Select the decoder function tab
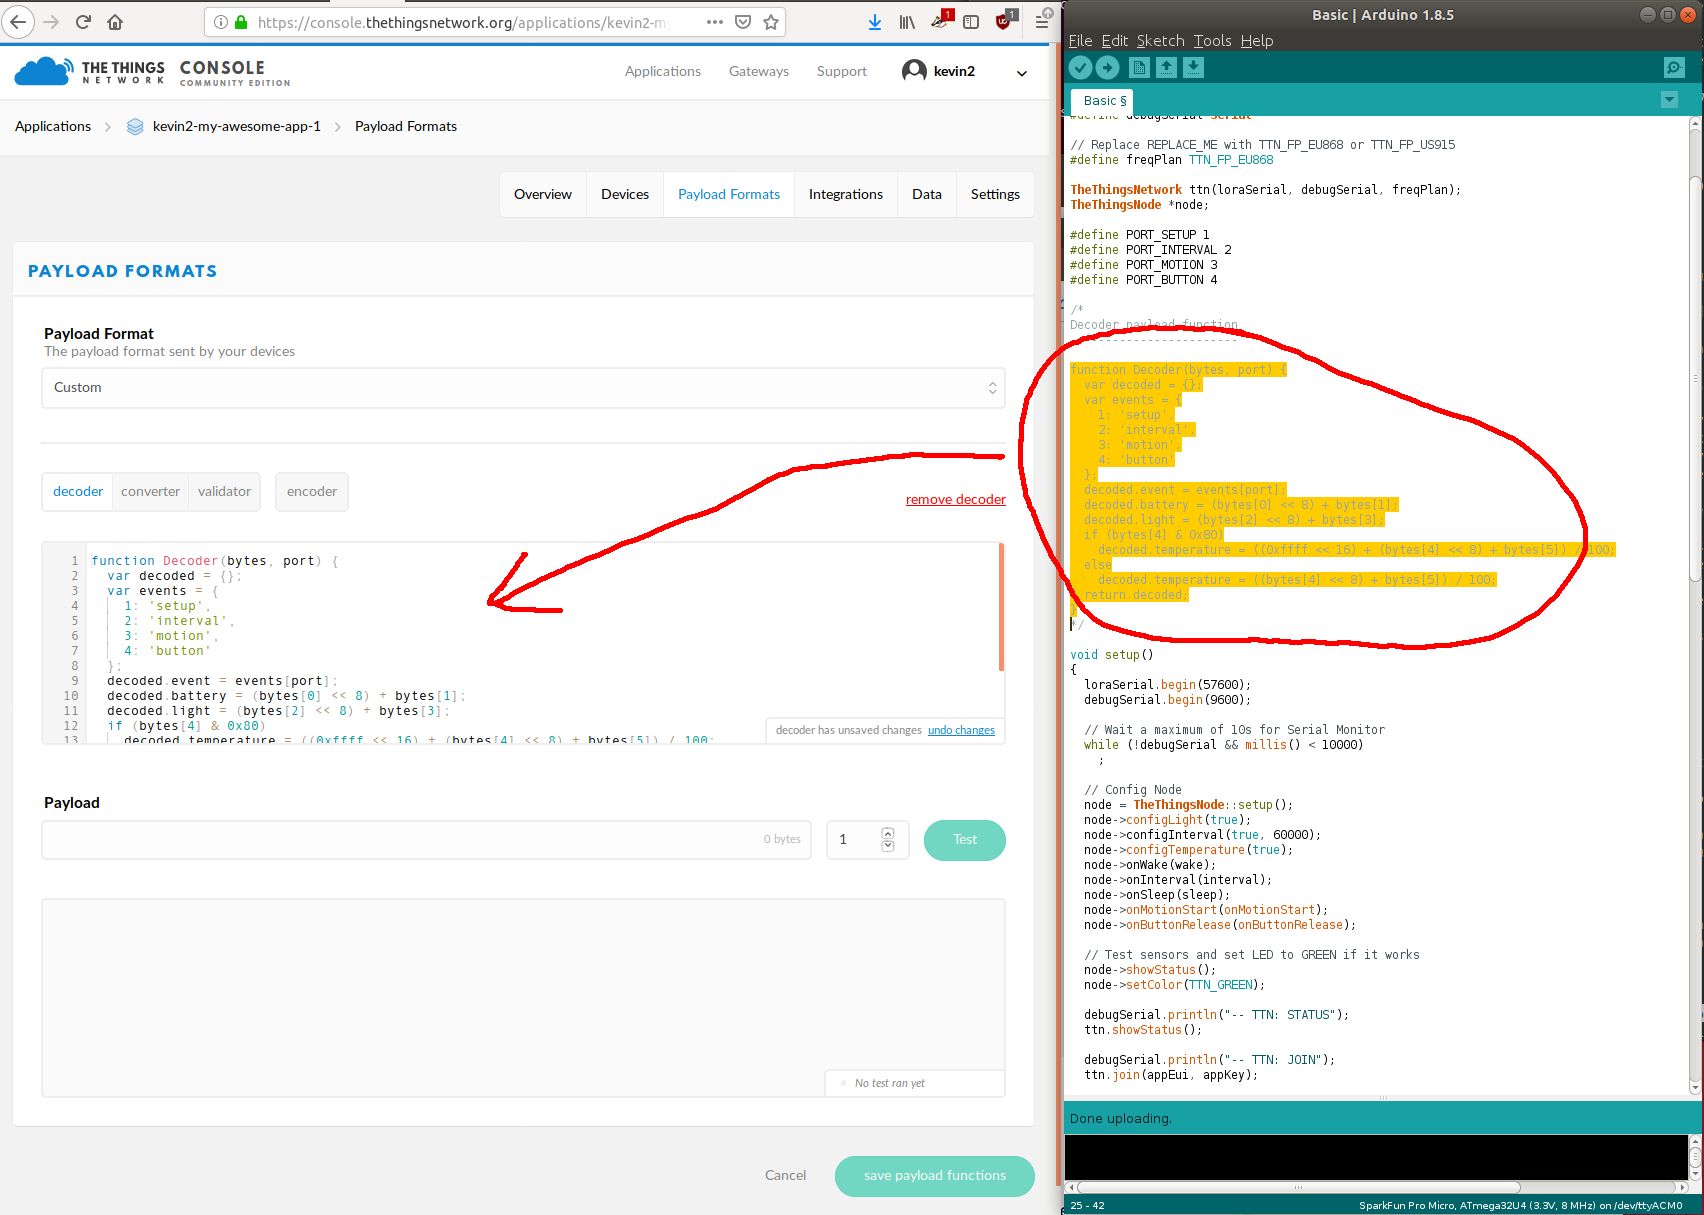 (x=78, y=492)
